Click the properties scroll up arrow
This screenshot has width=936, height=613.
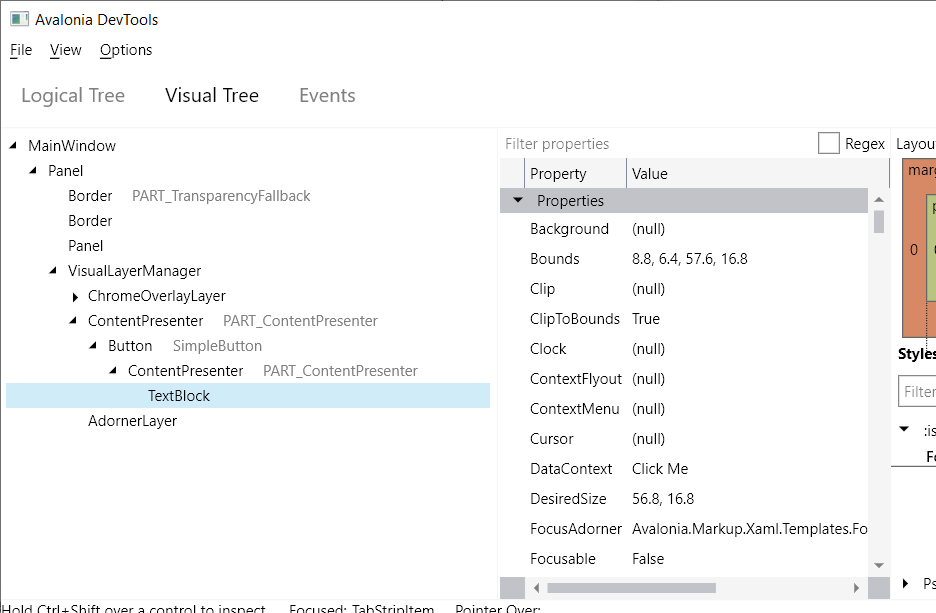(879, 199)
